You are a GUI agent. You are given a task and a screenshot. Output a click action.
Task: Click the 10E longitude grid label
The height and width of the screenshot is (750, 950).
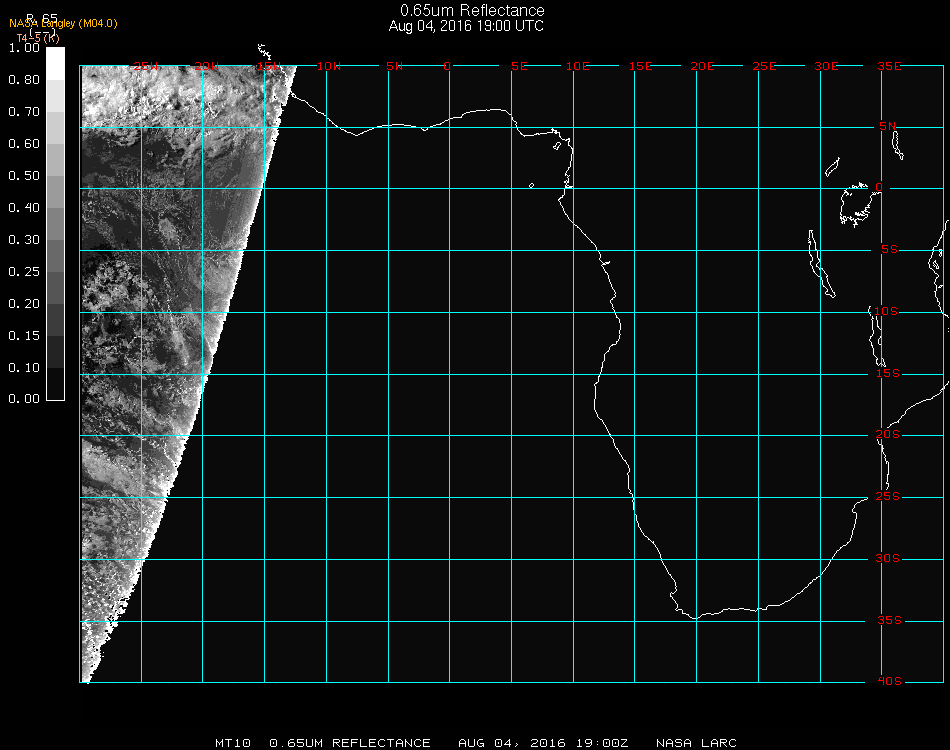(x=578, y=66)
